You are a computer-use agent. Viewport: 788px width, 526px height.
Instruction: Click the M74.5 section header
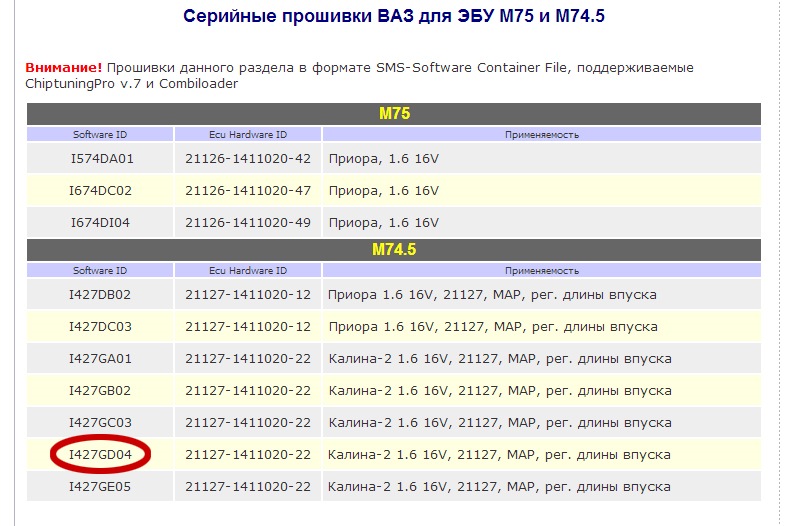(x=393, y=251)
